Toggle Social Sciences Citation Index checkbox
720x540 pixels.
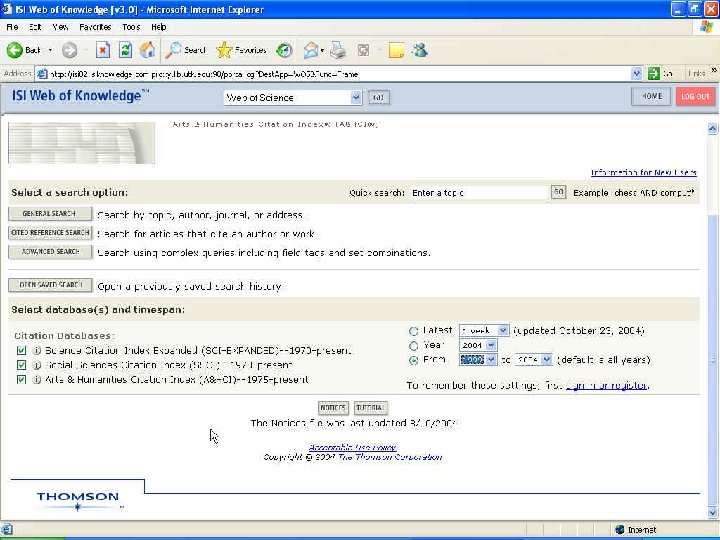[x=21, y=365]
